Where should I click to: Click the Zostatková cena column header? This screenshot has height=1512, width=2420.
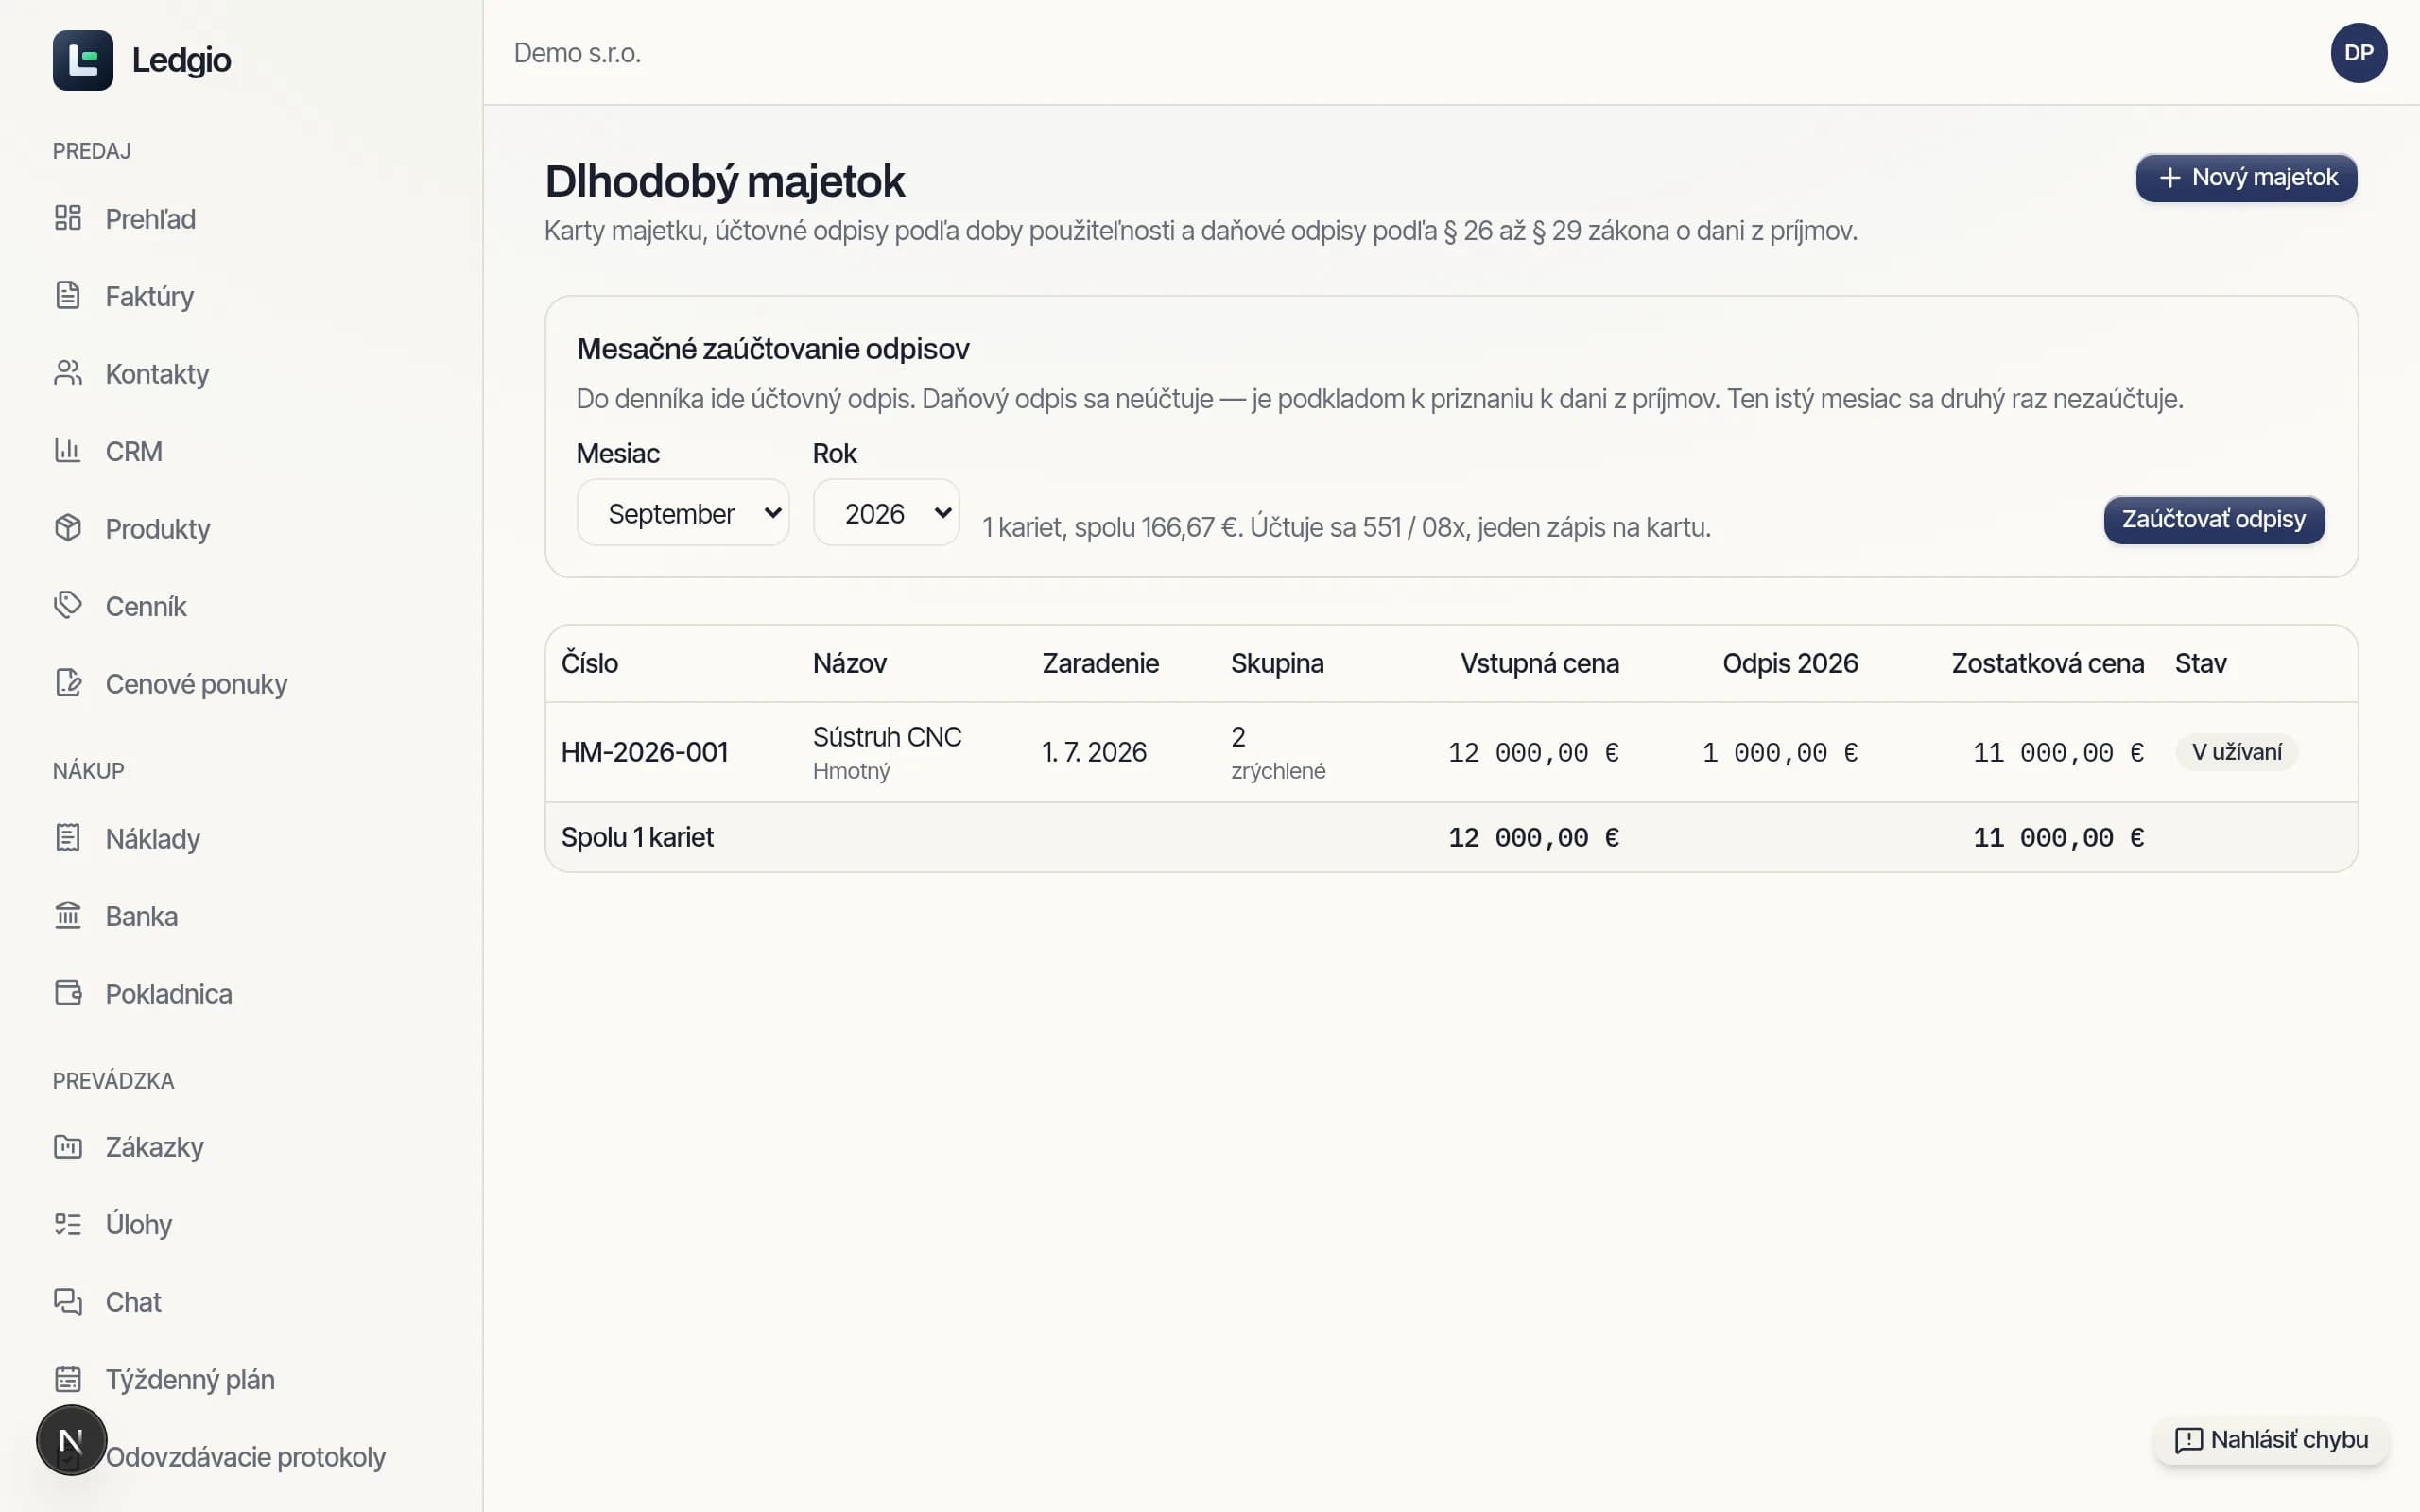tap(2047, 663)
